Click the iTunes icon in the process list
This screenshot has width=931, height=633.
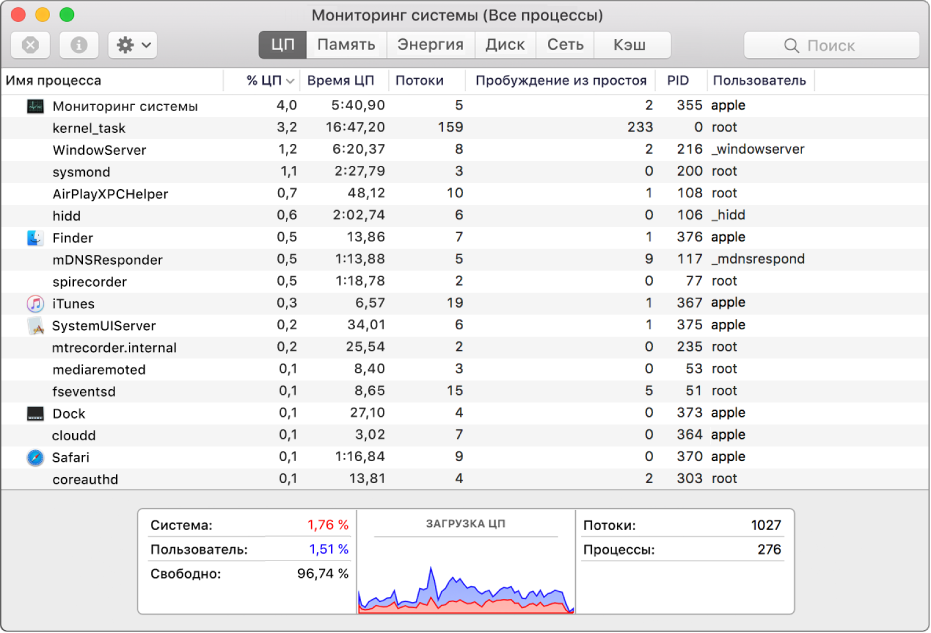tap(35, 304)
